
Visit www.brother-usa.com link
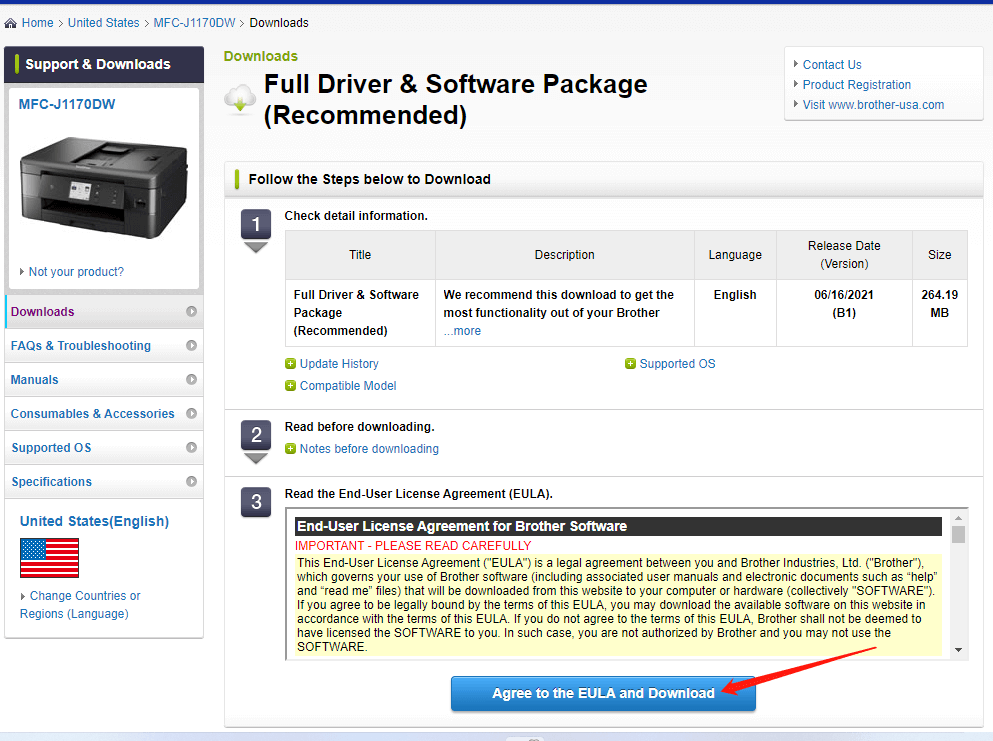coord(873,105)
